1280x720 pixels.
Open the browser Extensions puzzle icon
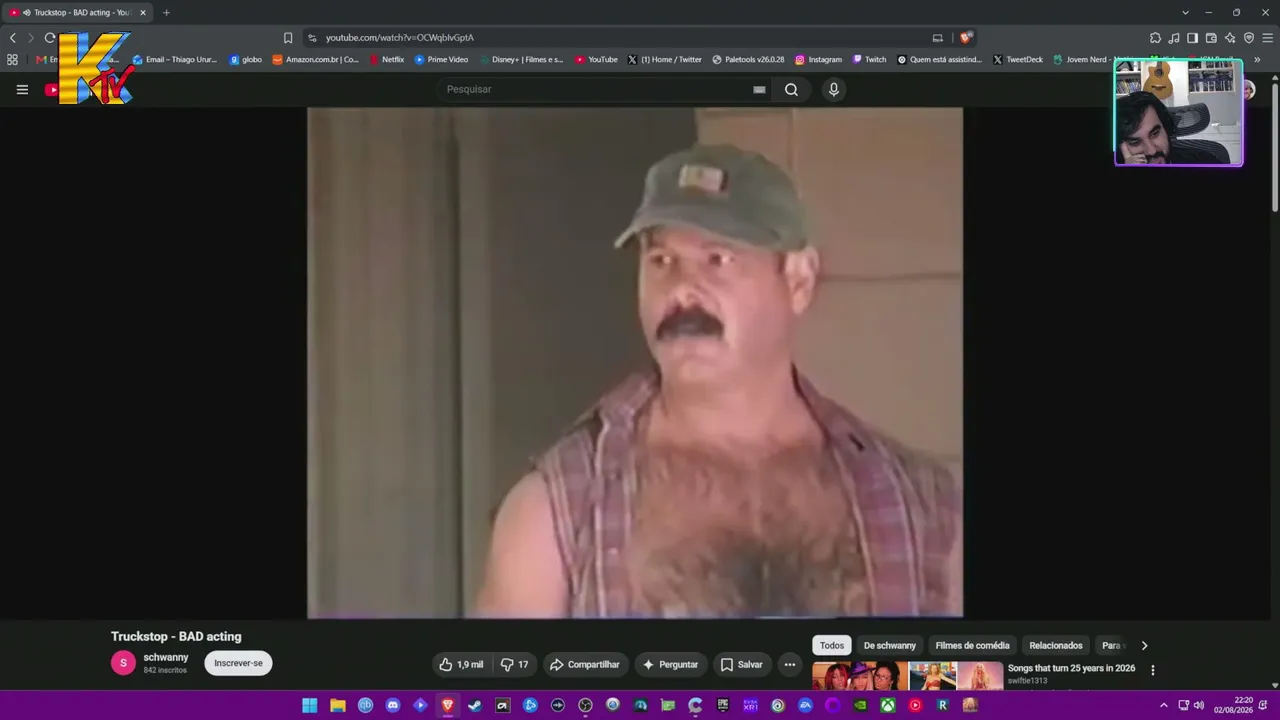pyautogui.click(x=1155, y=38)
